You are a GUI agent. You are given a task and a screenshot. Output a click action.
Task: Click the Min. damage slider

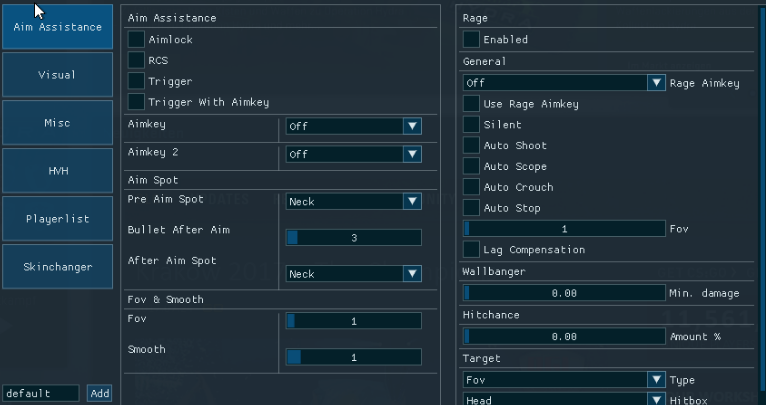tap(564, 293)
